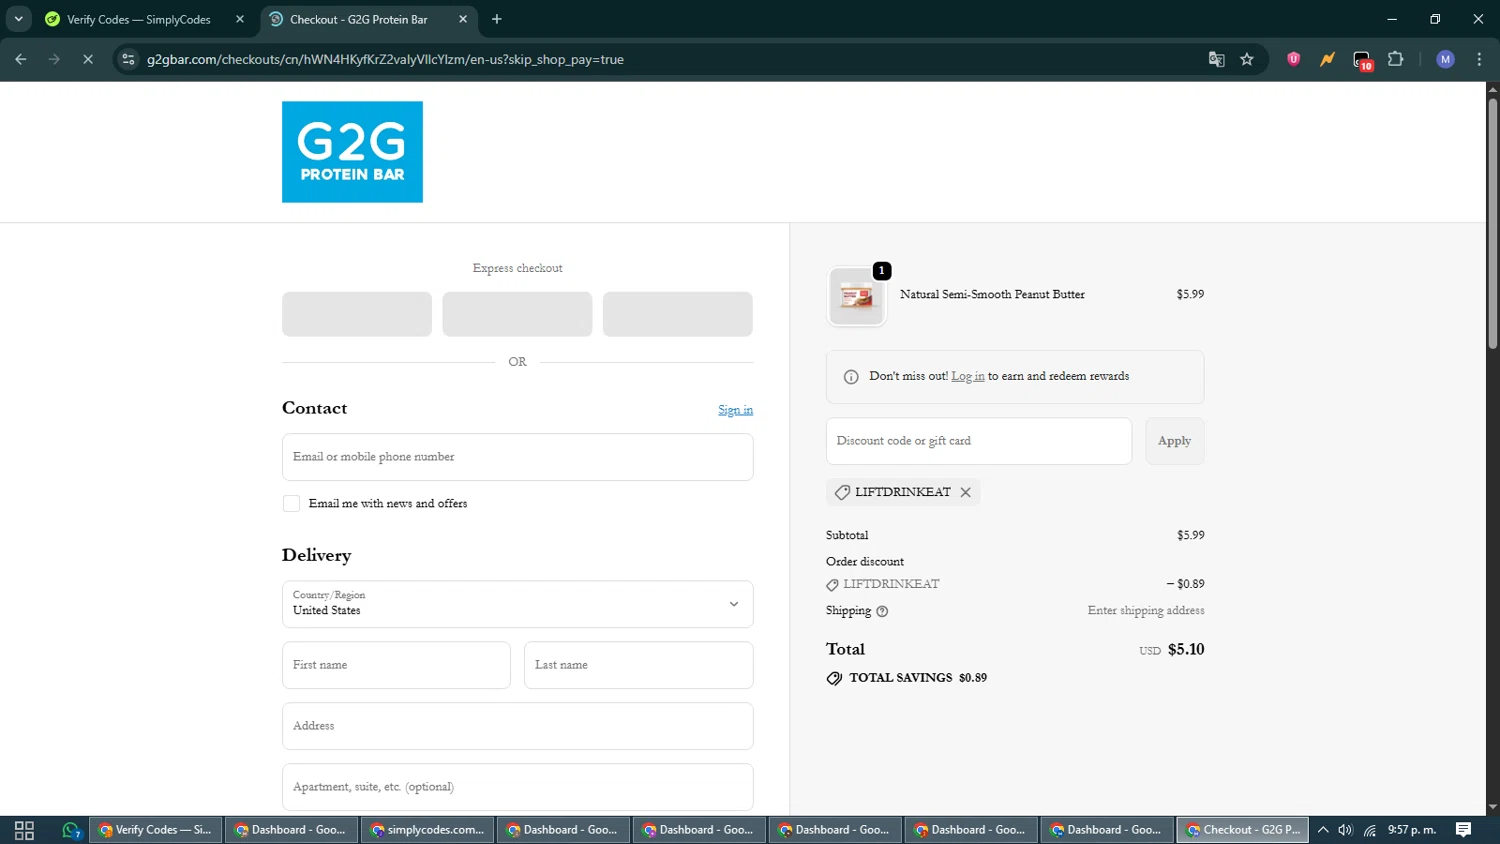The image size is (1500, 844).
Task: Open Windows Task View in taskbar
Action: click(24, 830)
